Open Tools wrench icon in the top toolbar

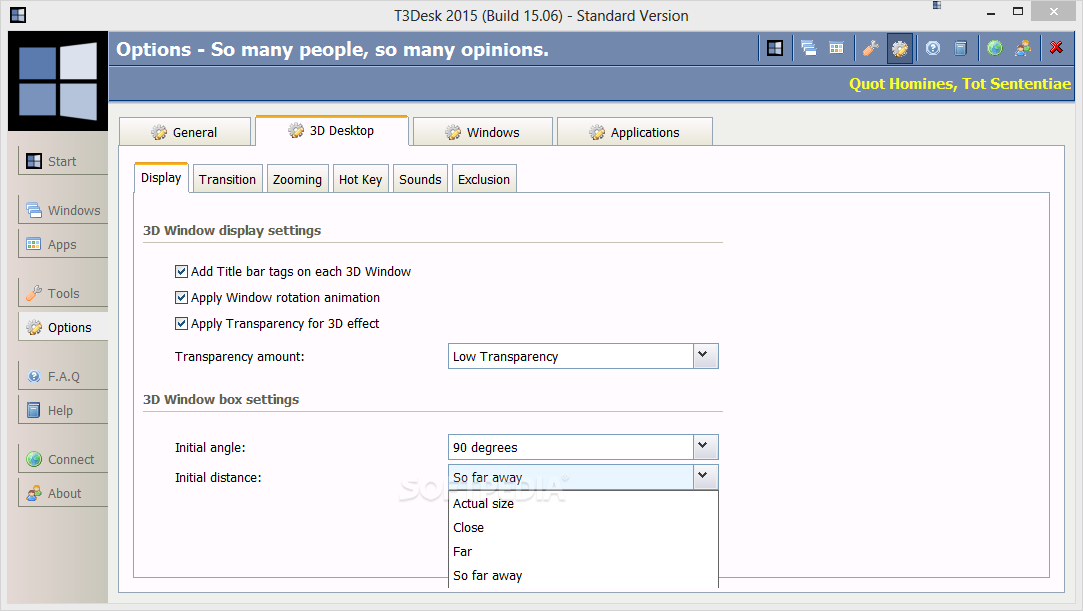[x=870, y=48]
